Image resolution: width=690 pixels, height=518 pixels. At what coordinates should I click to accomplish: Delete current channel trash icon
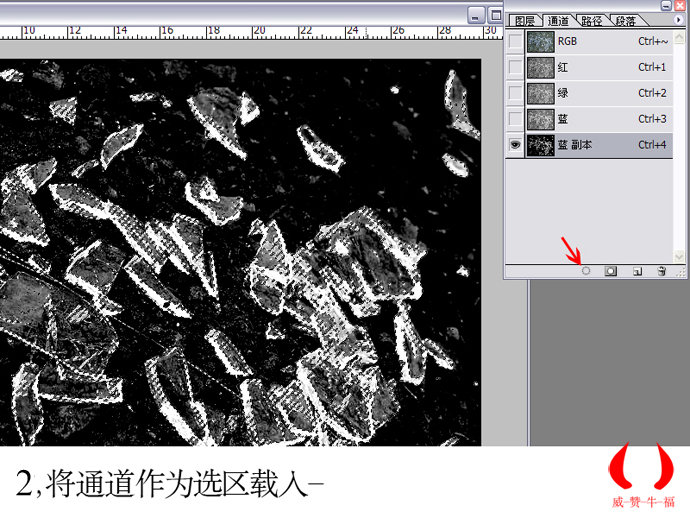661,271
